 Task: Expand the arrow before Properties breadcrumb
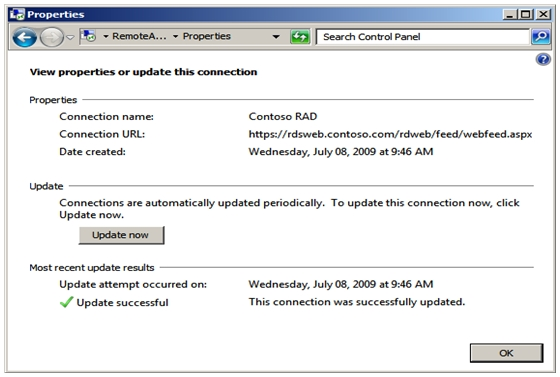pyautogui.click(x=175, y=36)
